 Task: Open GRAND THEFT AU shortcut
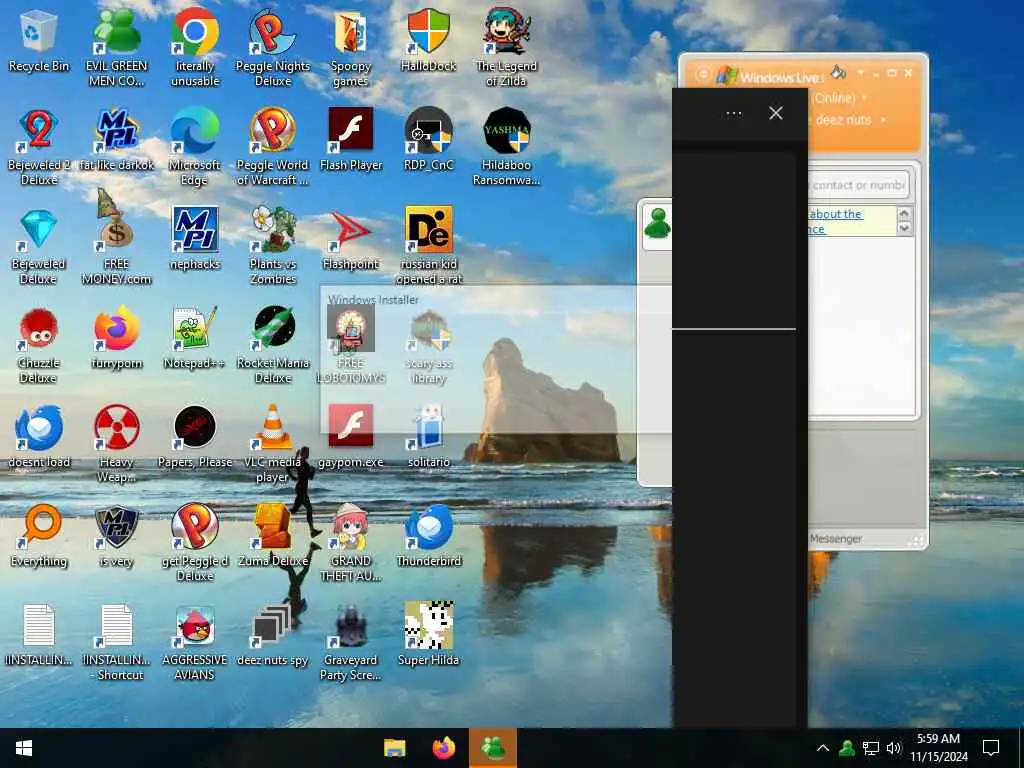(351, 542)
